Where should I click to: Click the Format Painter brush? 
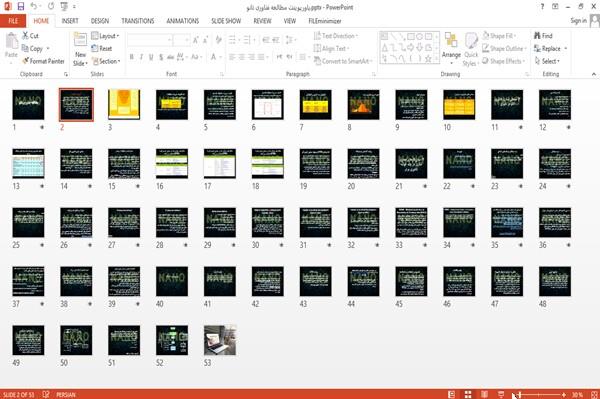coord(43,61)
